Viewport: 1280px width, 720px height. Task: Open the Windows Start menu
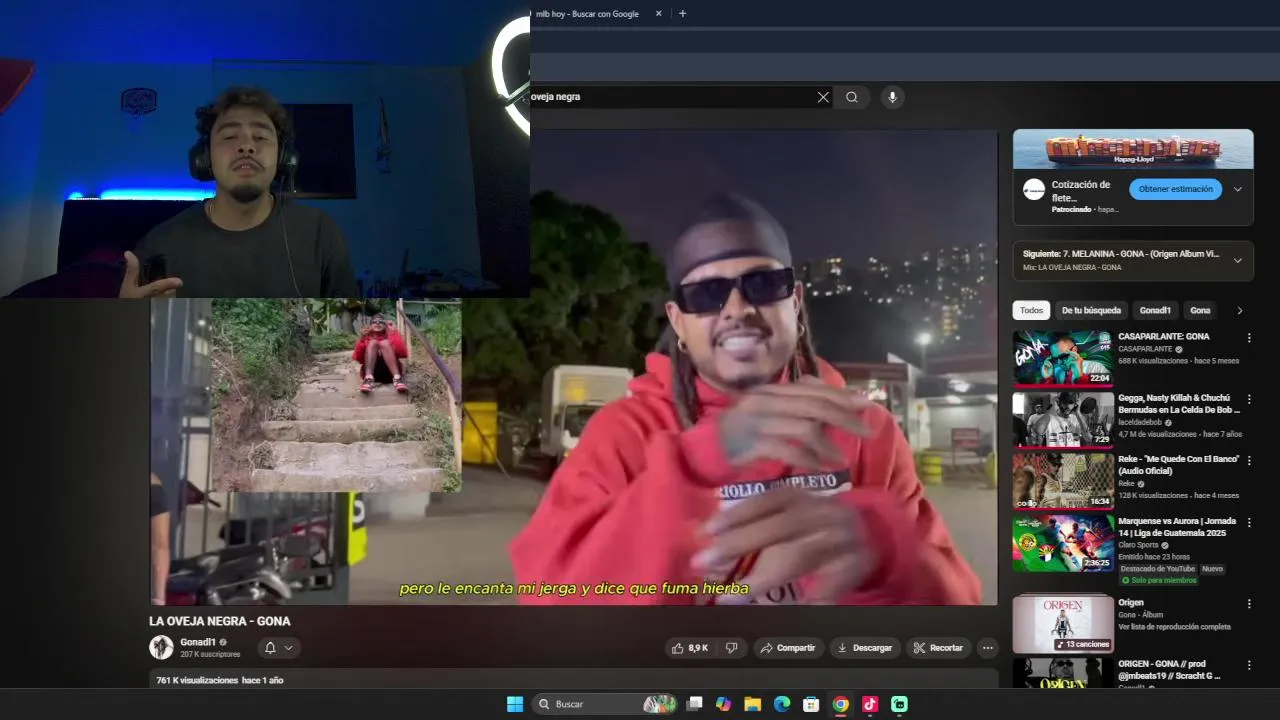[515, 704]
